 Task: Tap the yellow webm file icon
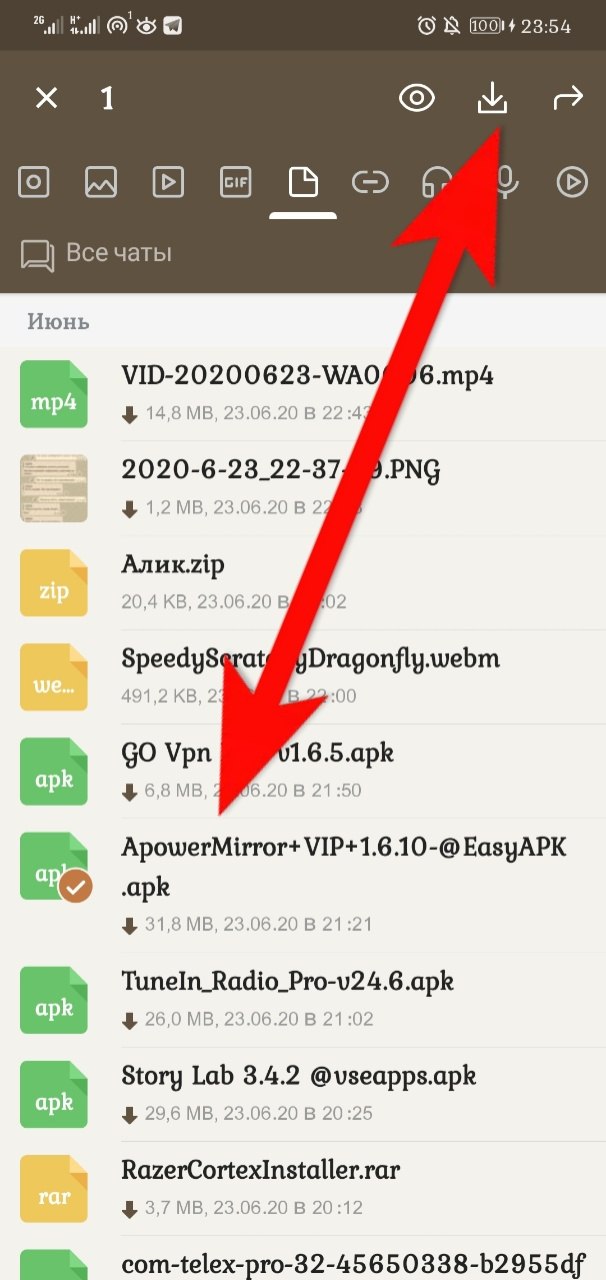point(54,676)
